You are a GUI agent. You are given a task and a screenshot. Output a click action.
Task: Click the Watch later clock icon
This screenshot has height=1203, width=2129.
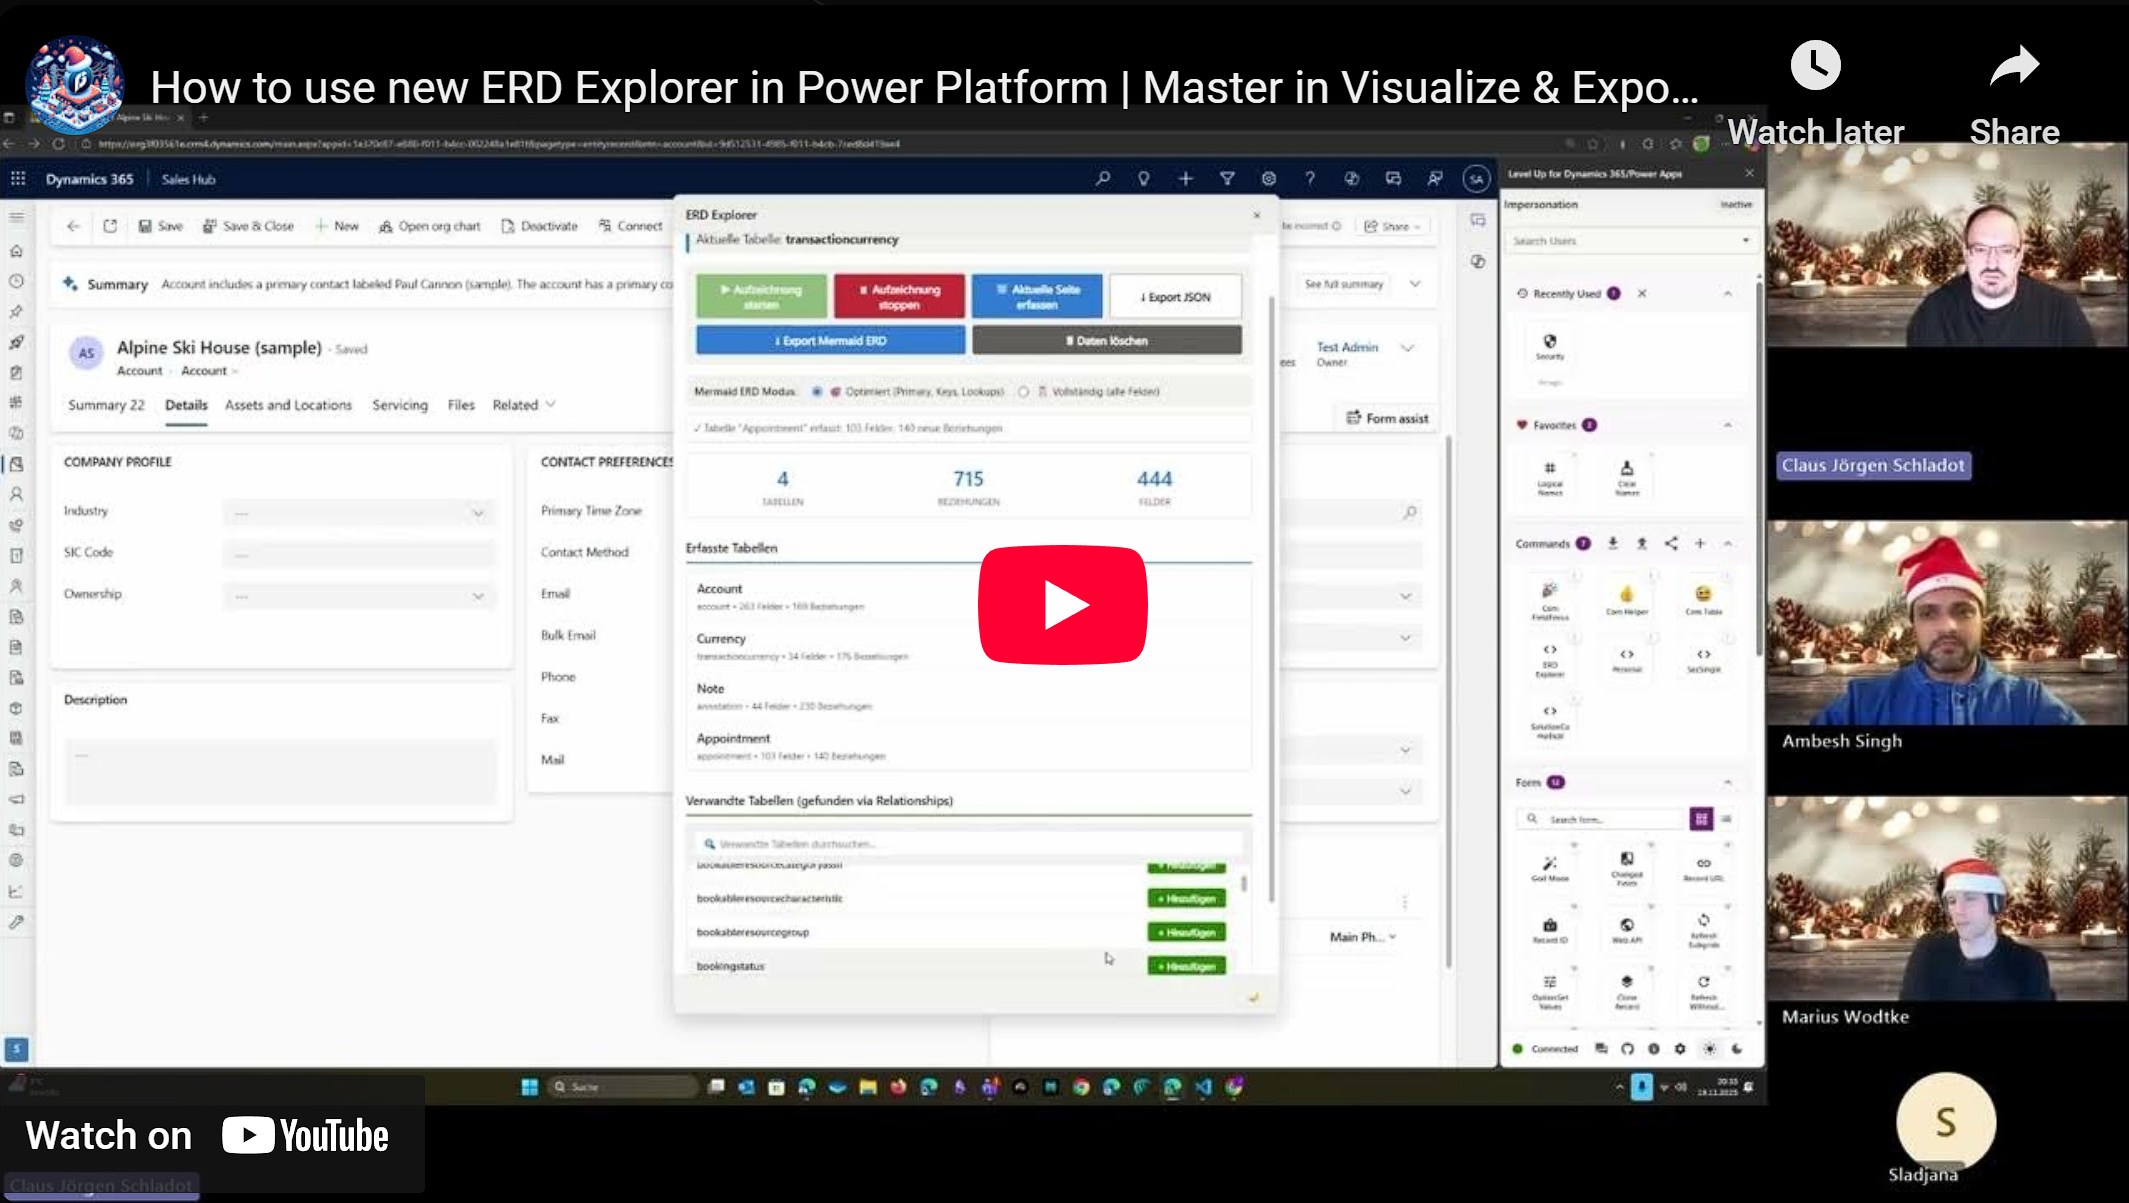[x=1815, y=66]
